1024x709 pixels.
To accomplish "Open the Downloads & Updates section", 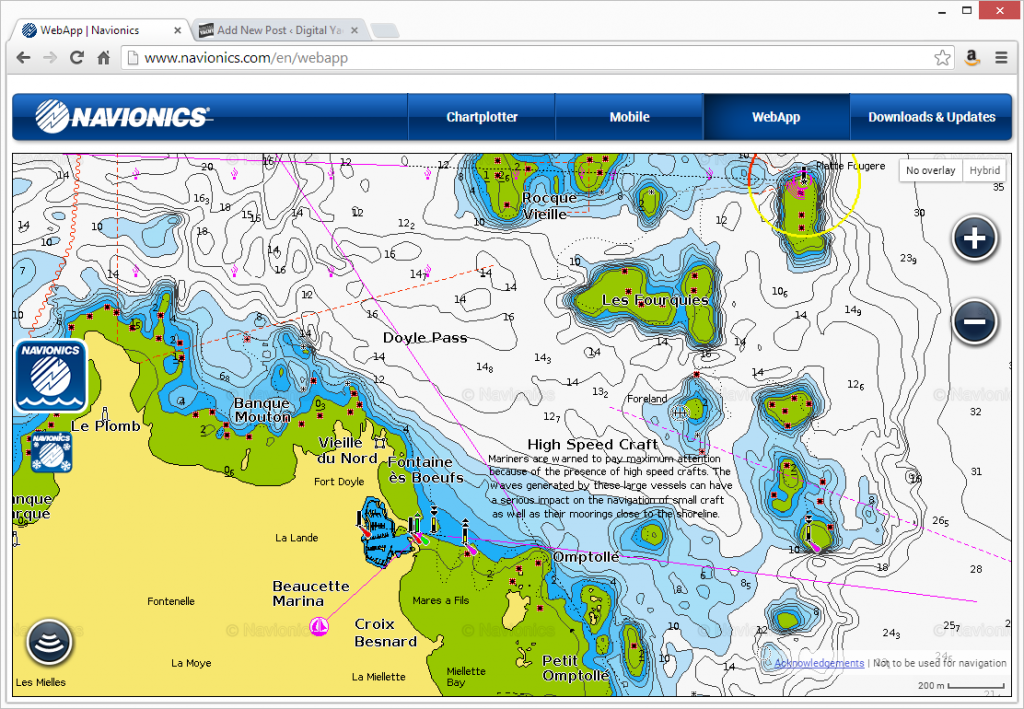I will pos(931,117).
